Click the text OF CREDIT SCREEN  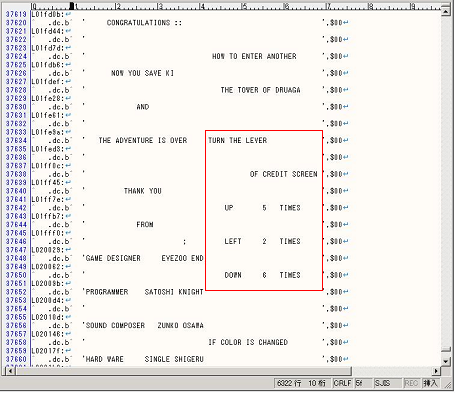click(x=284, y=174)
